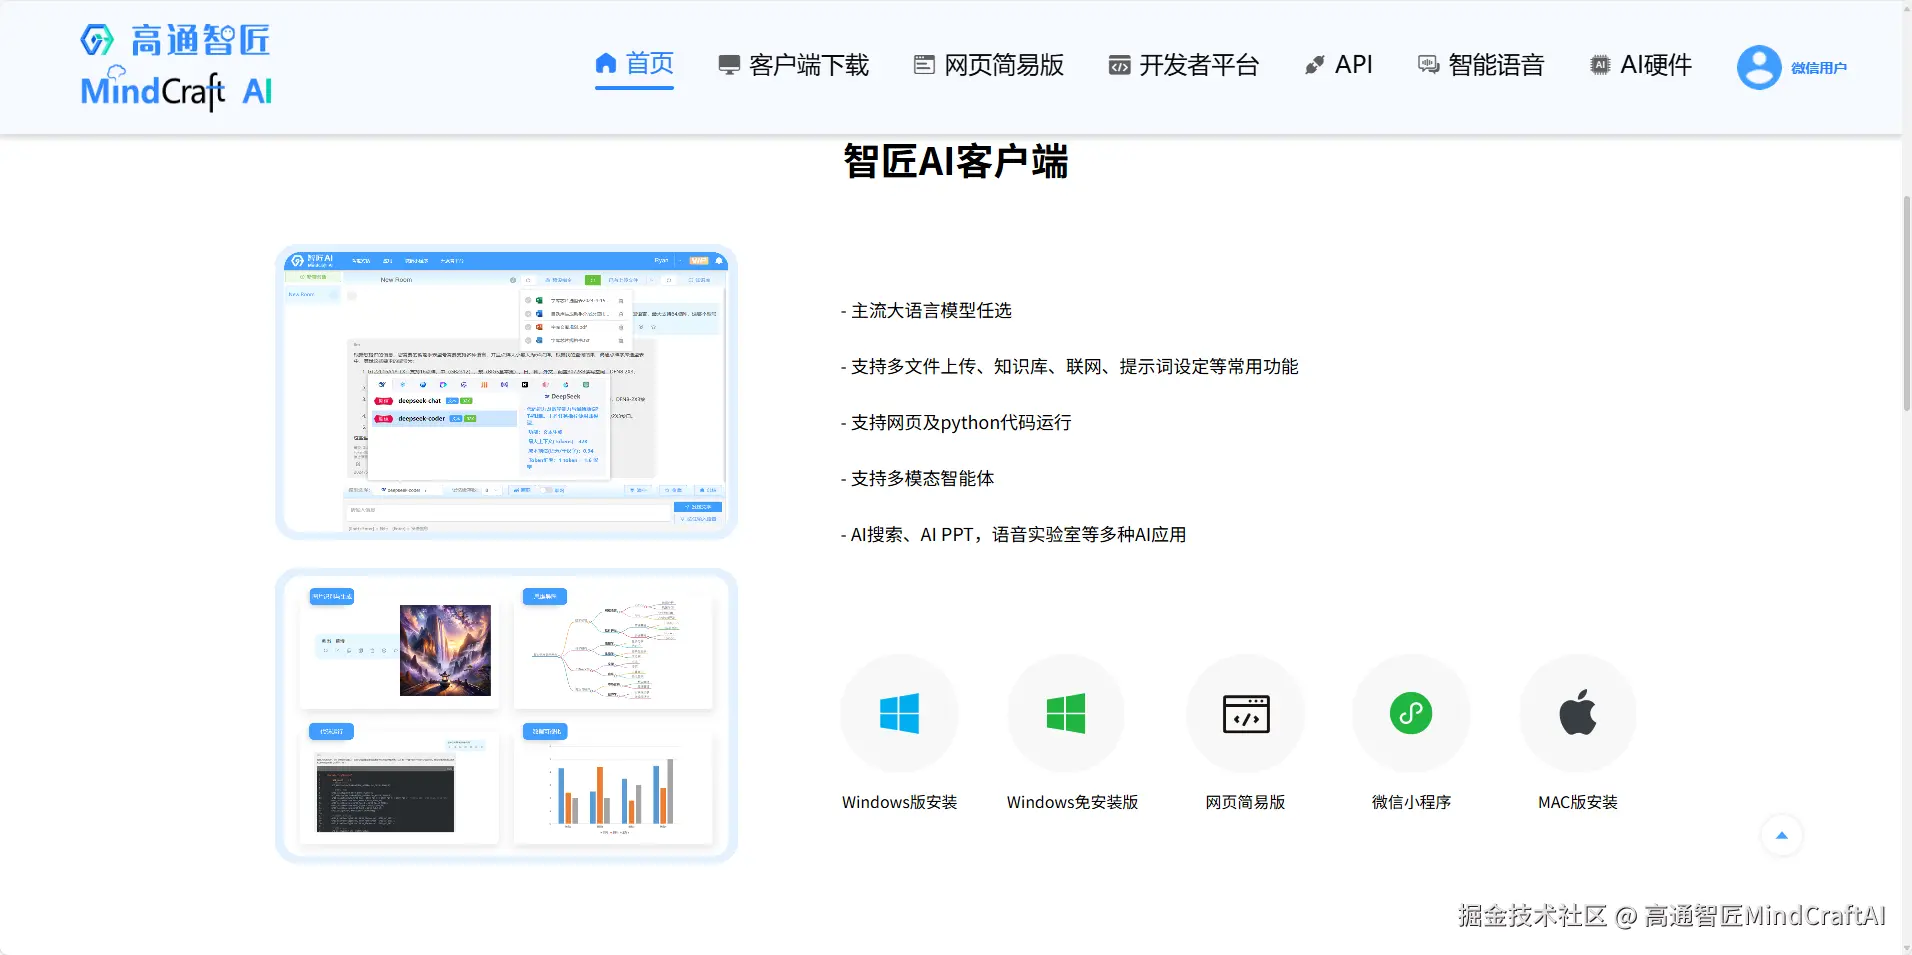This screenshot has height=955, width=1912.
Task: Click the page vertical scrollbar
Action: pos(1906,303)
